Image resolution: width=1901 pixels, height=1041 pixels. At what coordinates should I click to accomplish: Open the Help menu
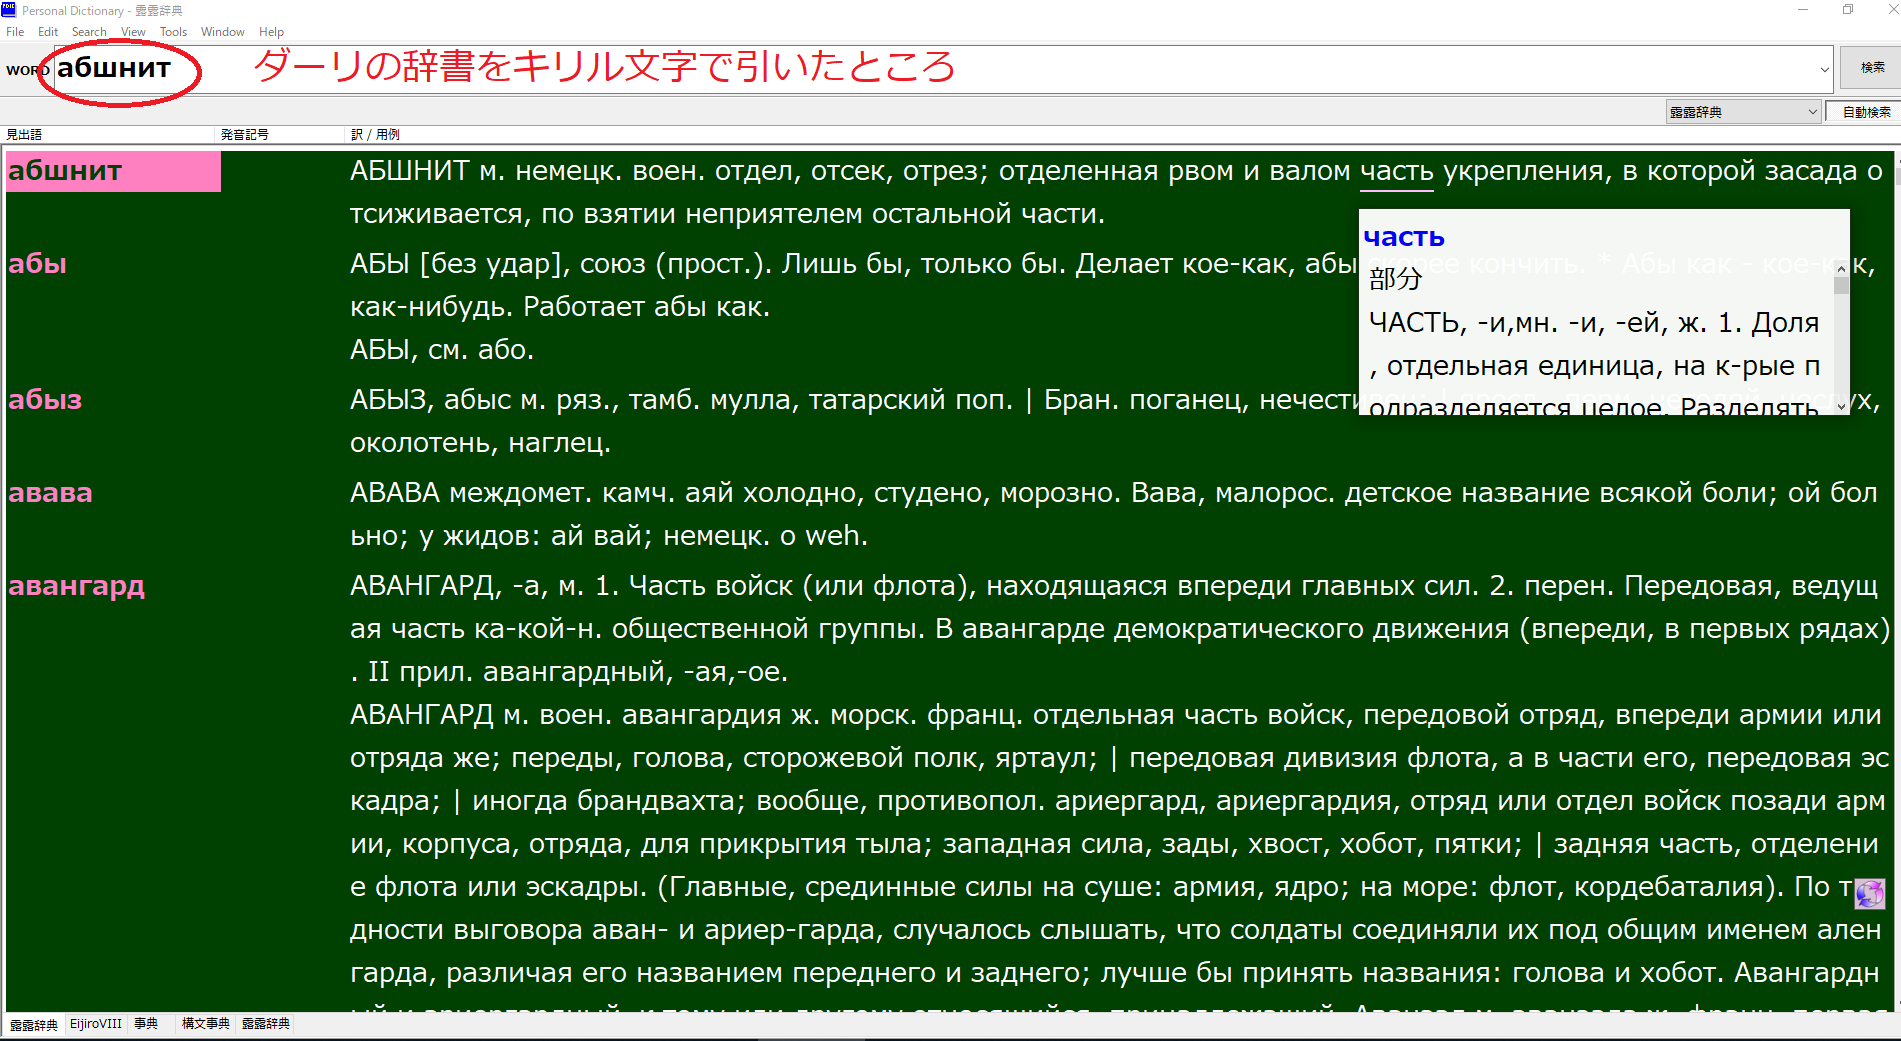tap(271, 32)
